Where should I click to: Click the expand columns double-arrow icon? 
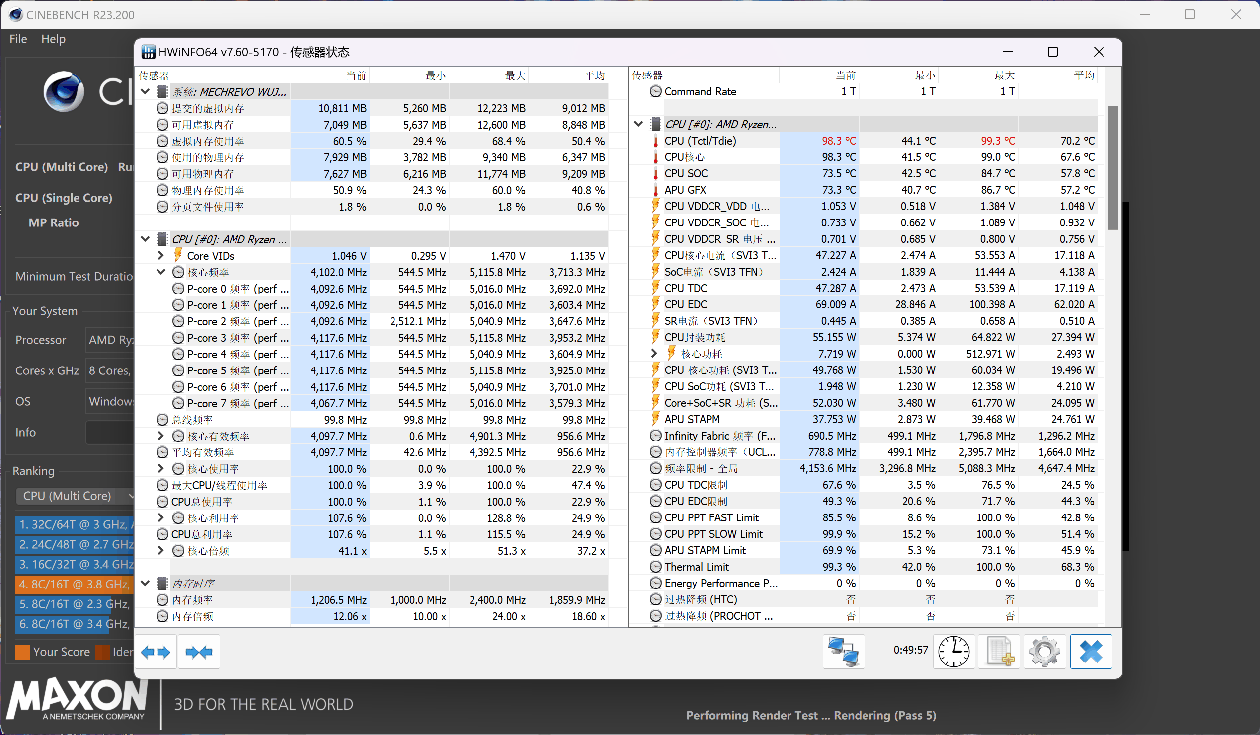coord(155,653)
